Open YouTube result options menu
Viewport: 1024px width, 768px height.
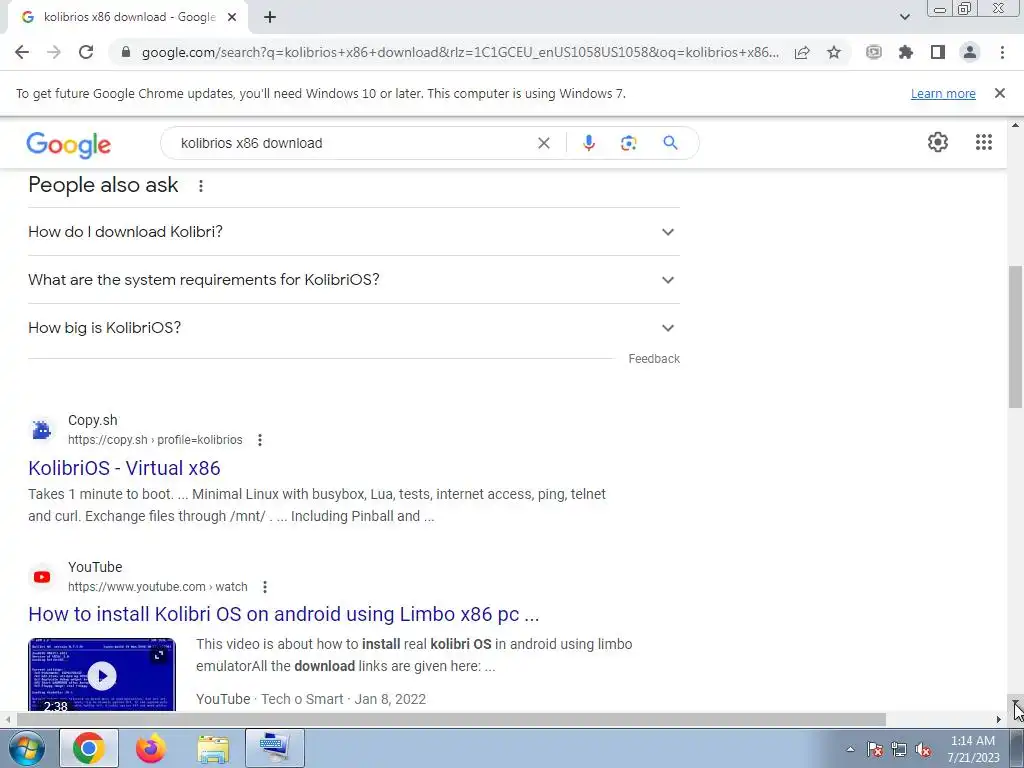265,587
